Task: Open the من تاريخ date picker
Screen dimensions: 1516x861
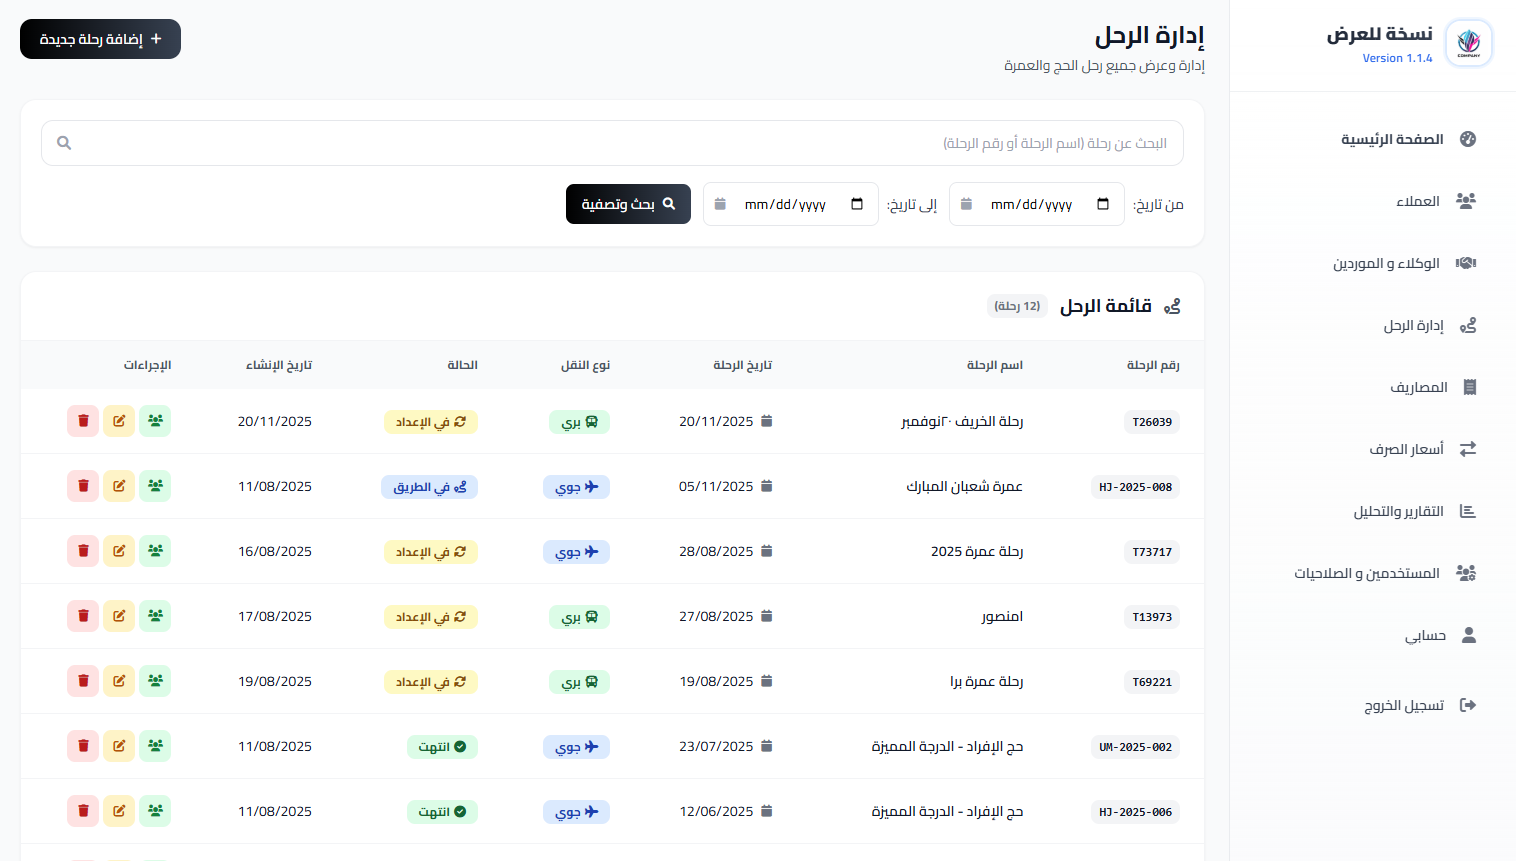Action: pos(1036,204)
